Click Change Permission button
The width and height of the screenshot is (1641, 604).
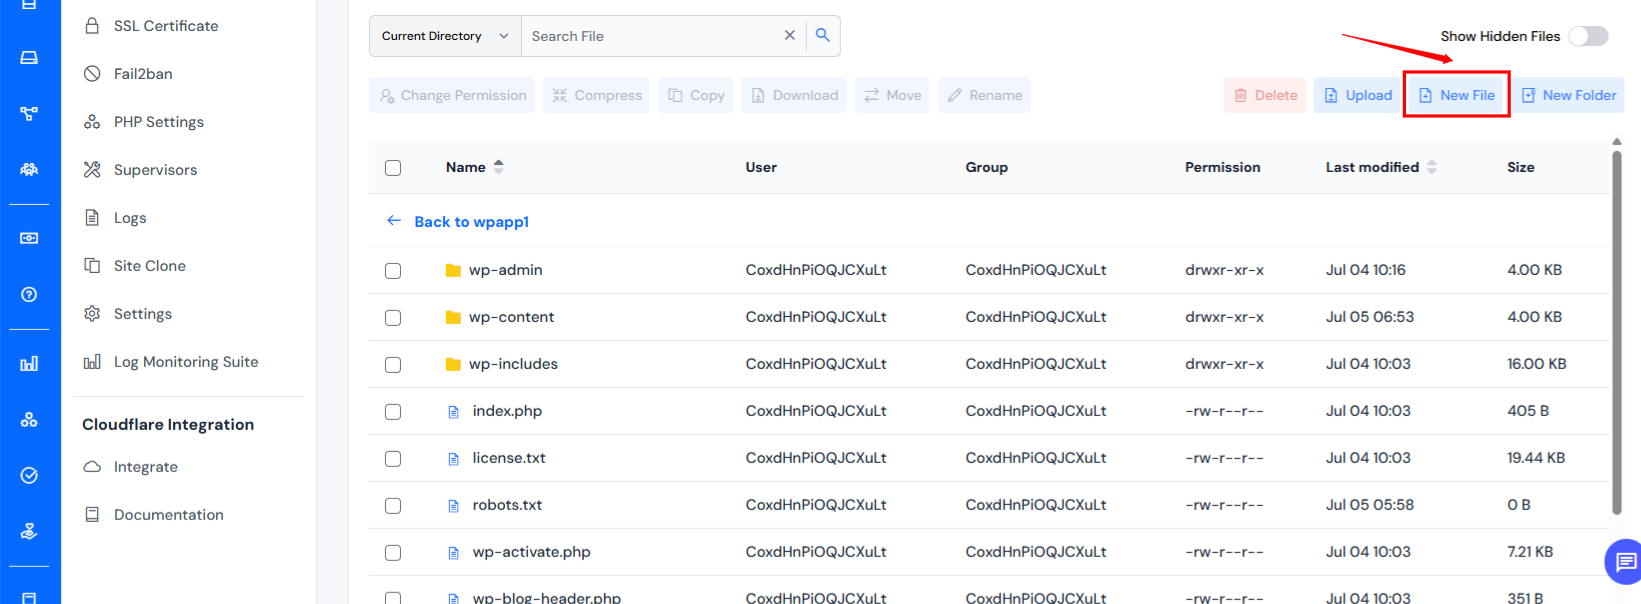click(452, 95)
